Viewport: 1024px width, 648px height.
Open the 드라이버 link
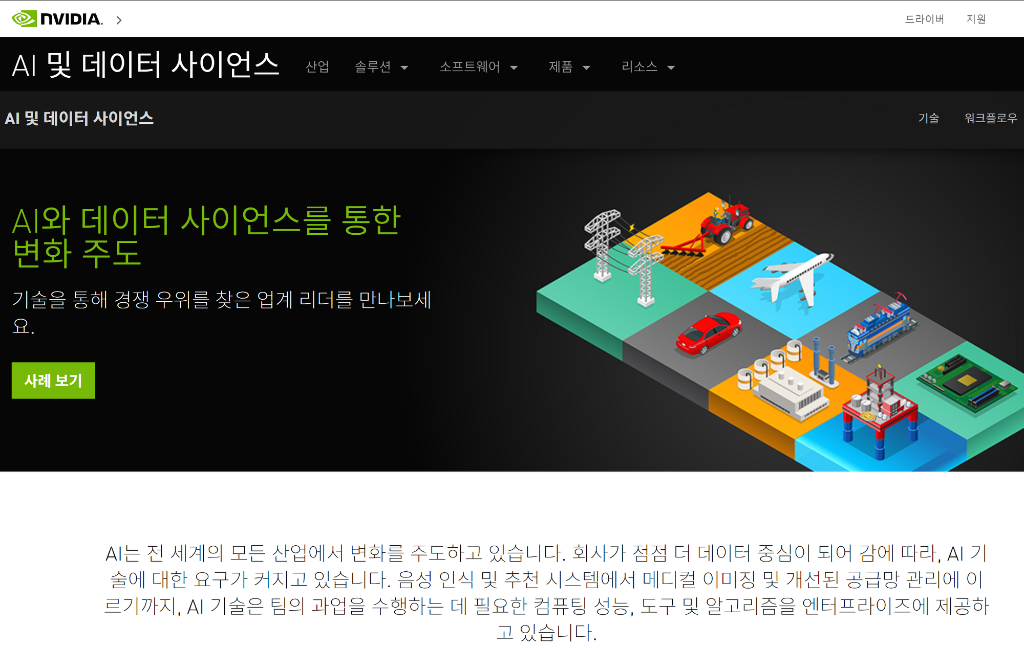pos(924,19)
